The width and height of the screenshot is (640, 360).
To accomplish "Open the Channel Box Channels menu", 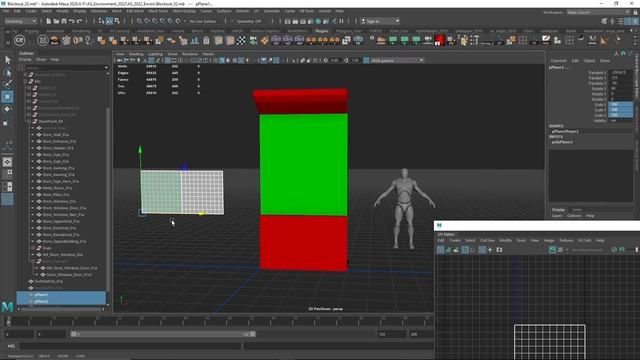I will click(x=558, y=61).
